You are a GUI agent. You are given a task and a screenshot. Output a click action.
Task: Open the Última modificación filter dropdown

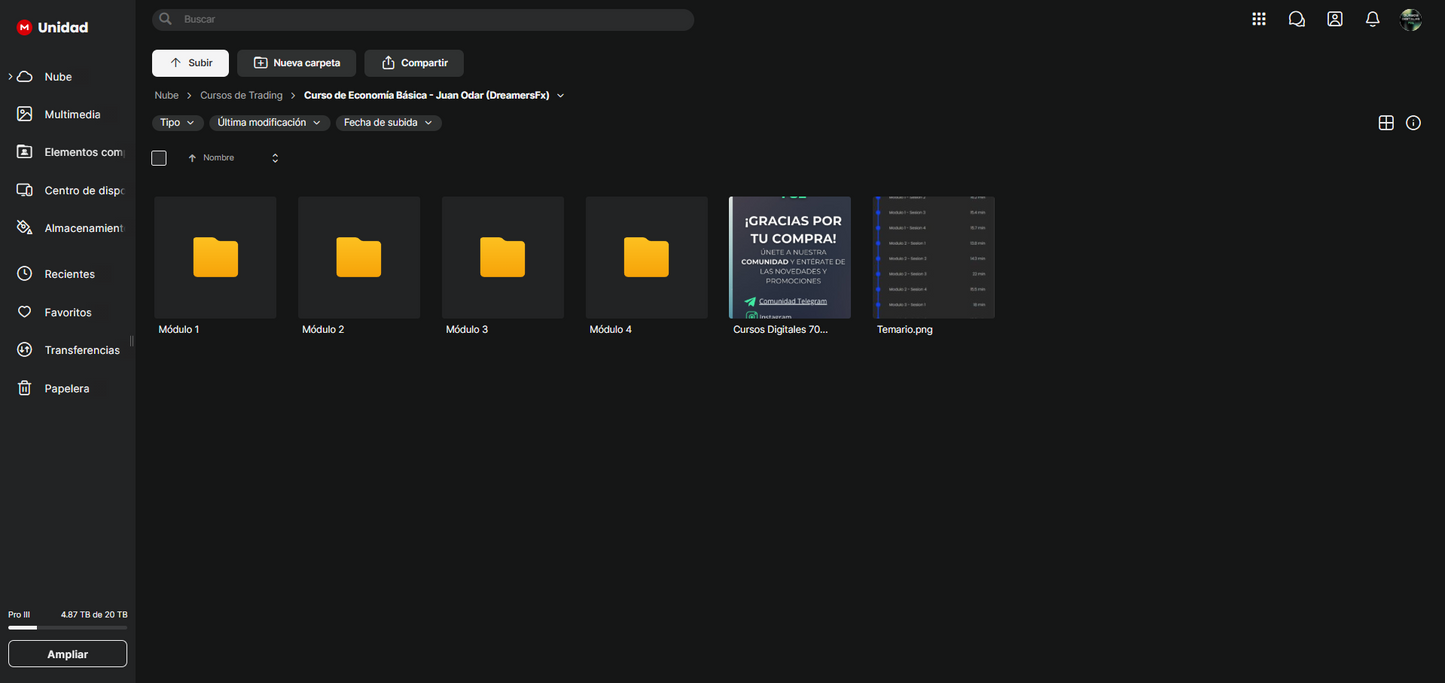click(269, 123)
